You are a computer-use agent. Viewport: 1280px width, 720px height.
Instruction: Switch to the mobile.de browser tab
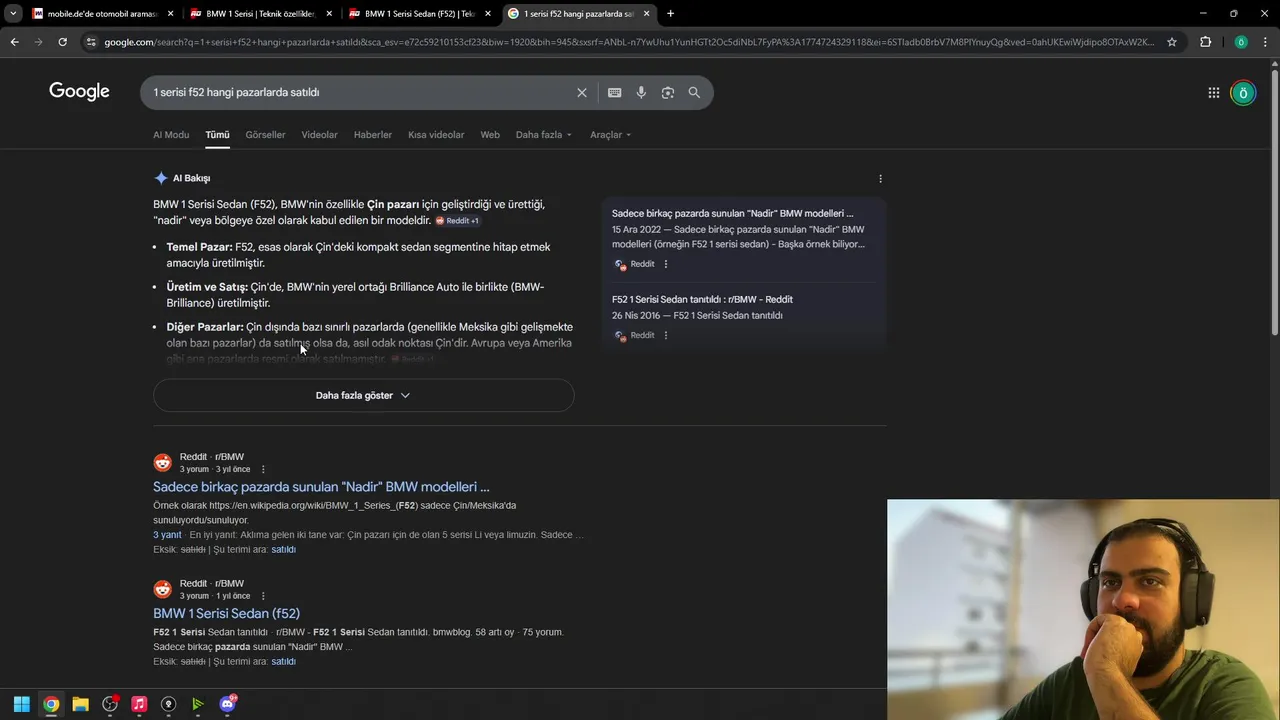click(x=100, y=14)
